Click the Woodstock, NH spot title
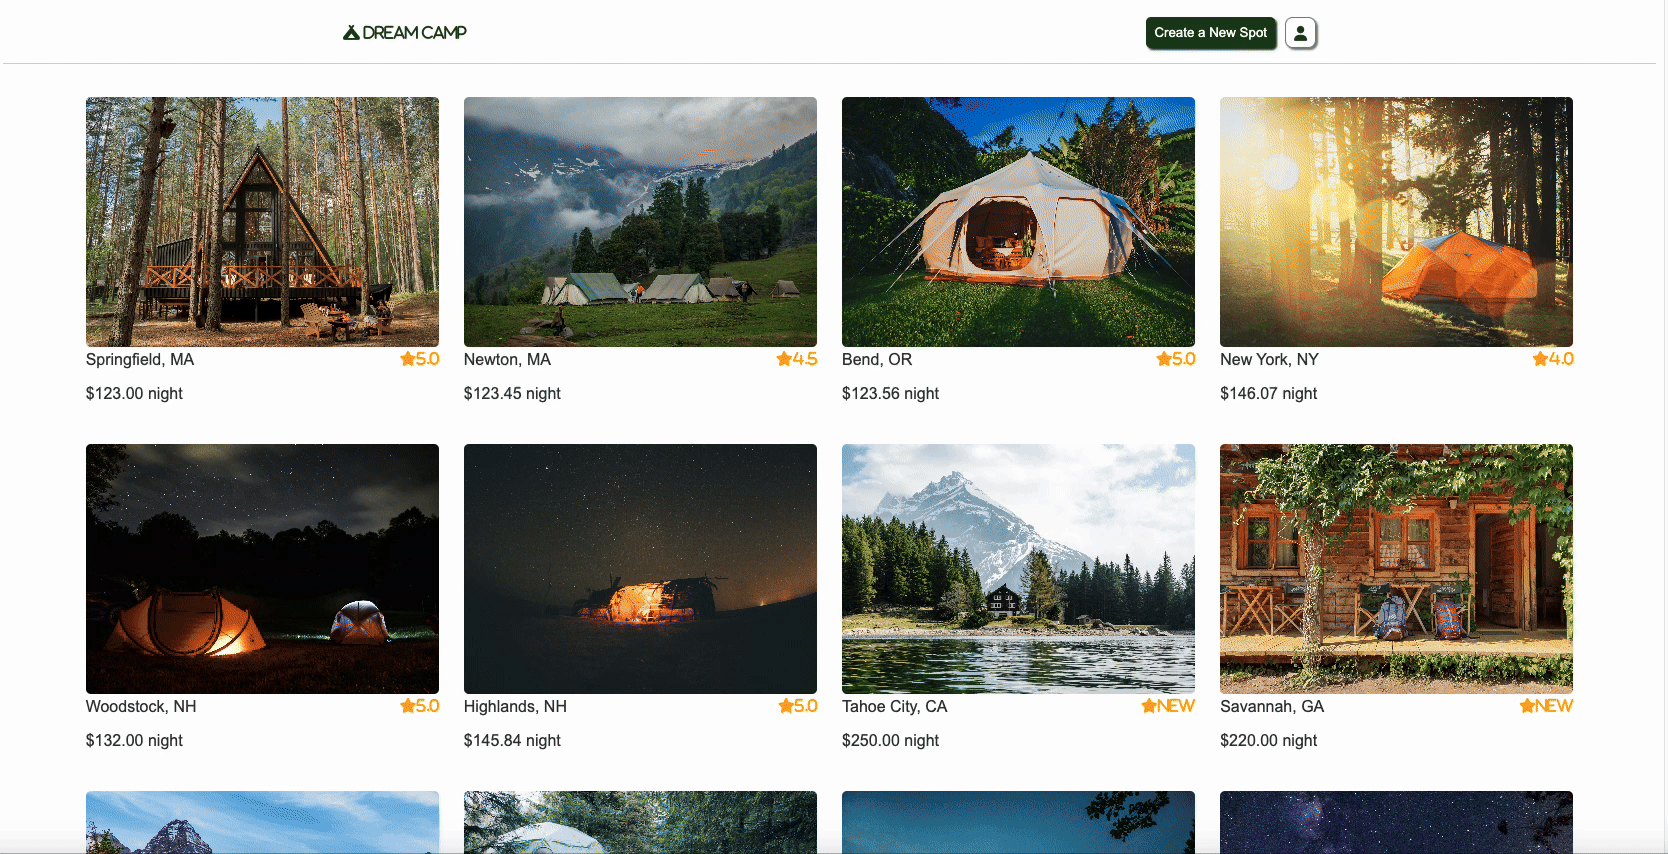The width and height of the screenshot is (1668, 854). tap(141, 706)
